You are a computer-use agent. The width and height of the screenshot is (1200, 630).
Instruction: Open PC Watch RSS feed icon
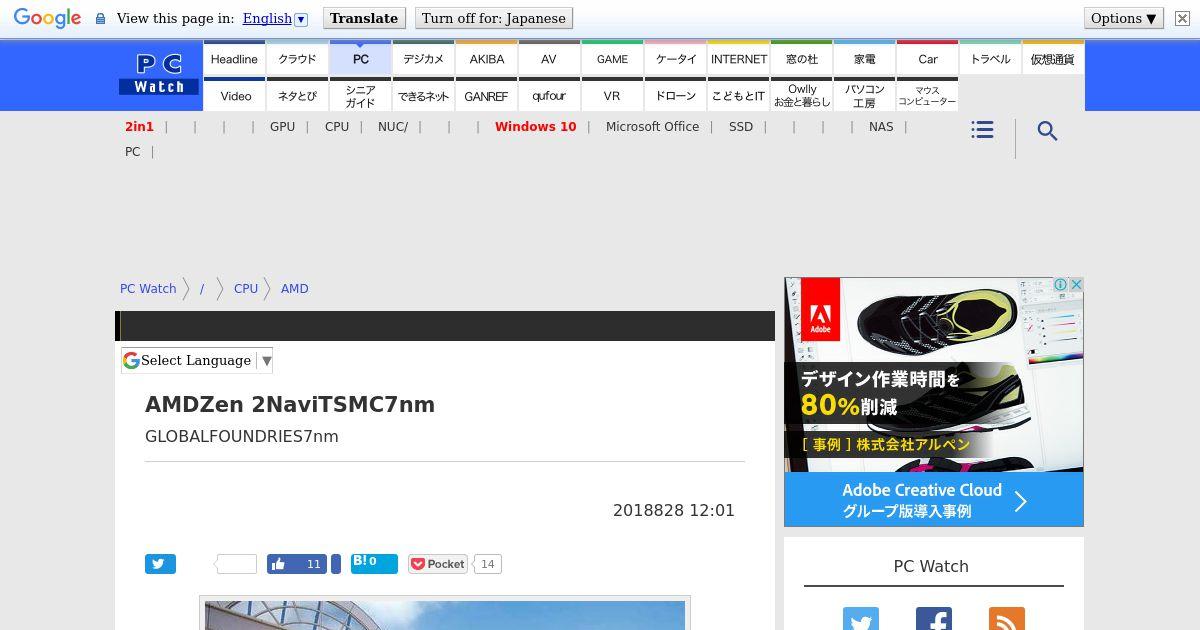[x=1006, y=619]
